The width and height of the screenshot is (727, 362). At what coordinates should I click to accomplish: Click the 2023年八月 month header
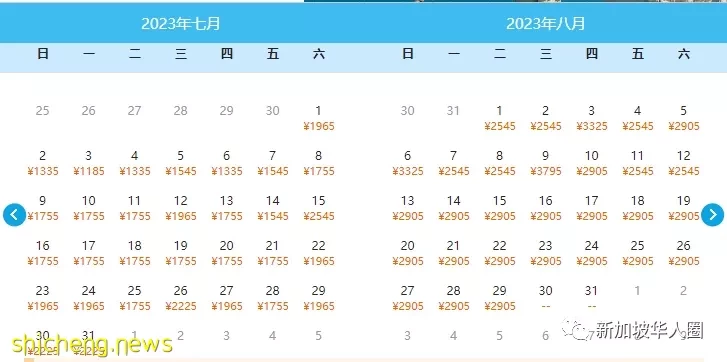point(546,23)
